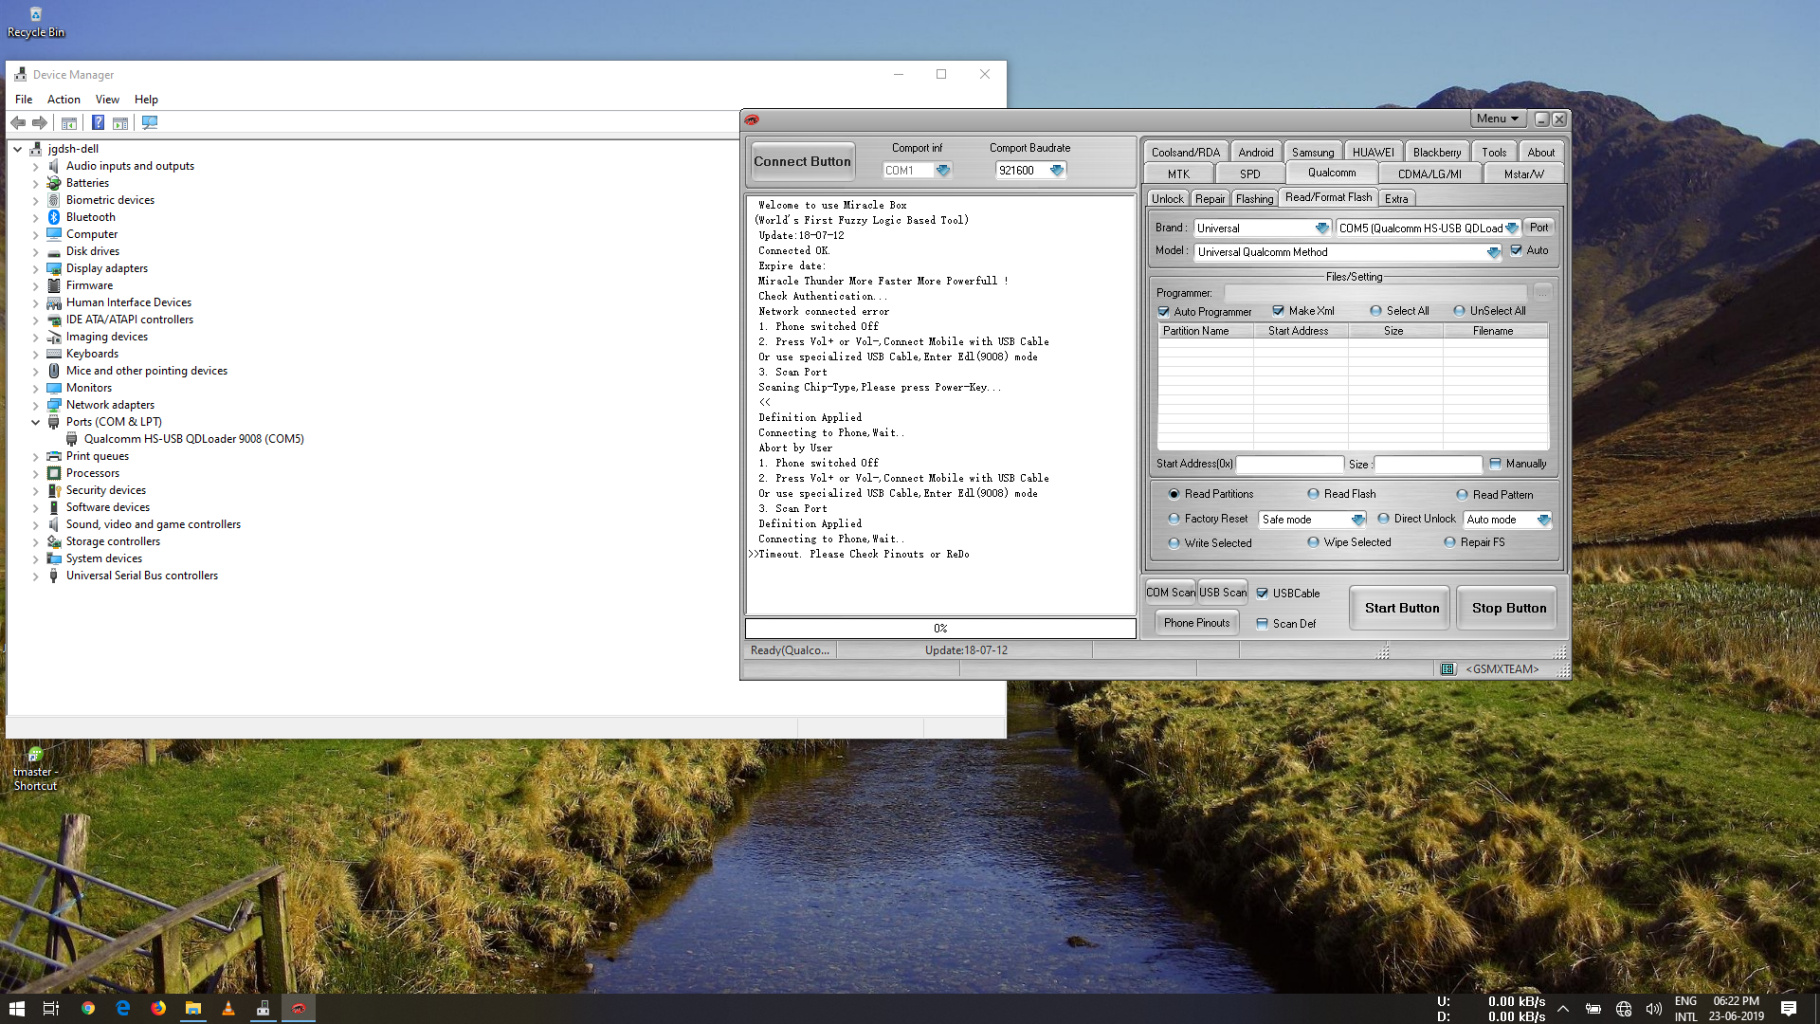The width and height of the screenshot is (1820, 1024).
Task: Toggle the Auto Programmer checkbox
Action: (x=1164, y=312)
